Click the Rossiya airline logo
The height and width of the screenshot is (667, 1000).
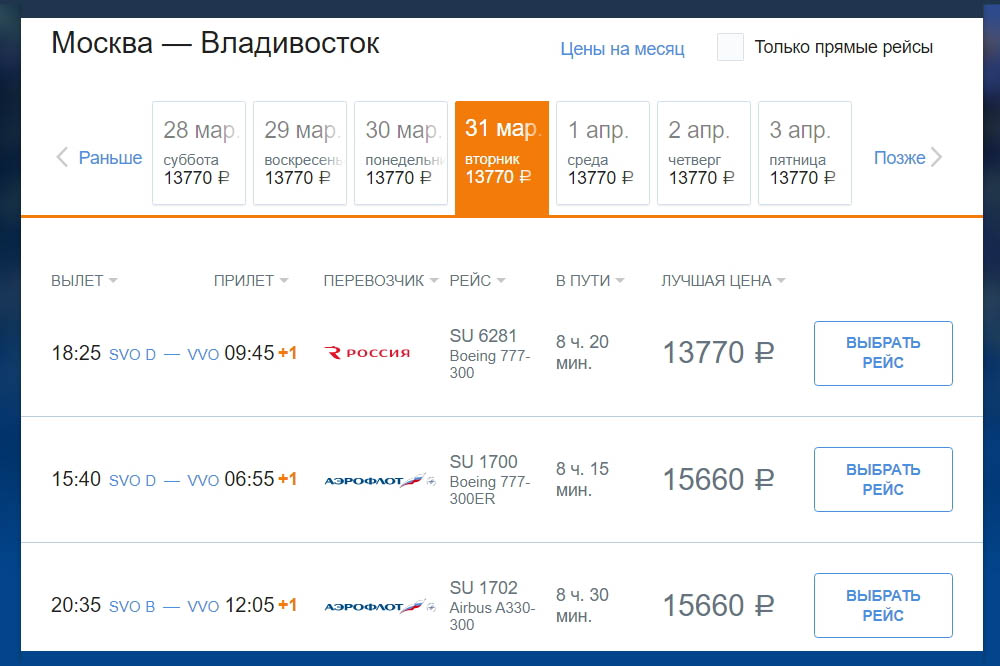367,353
